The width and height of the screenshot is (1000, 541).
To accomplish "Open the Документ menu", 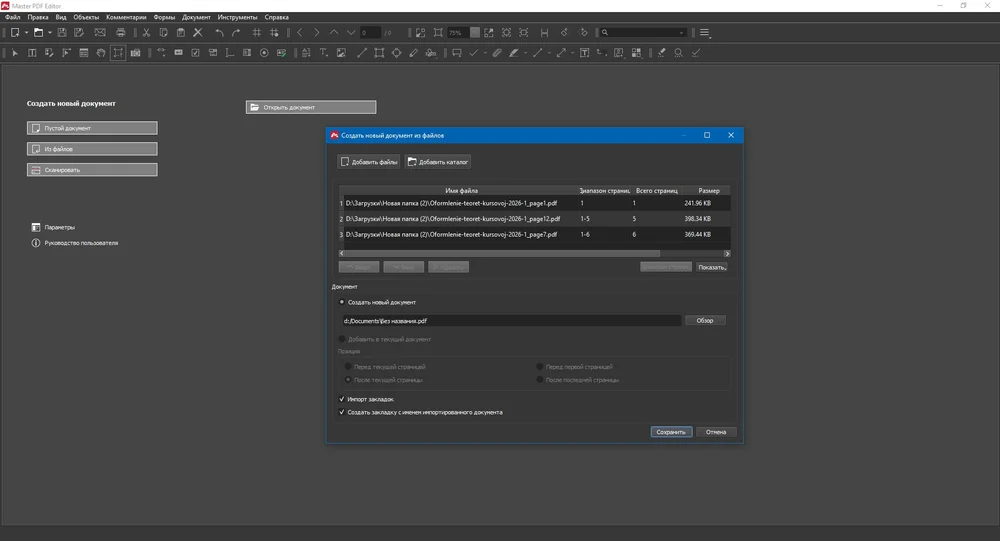I will click(196, 17).
